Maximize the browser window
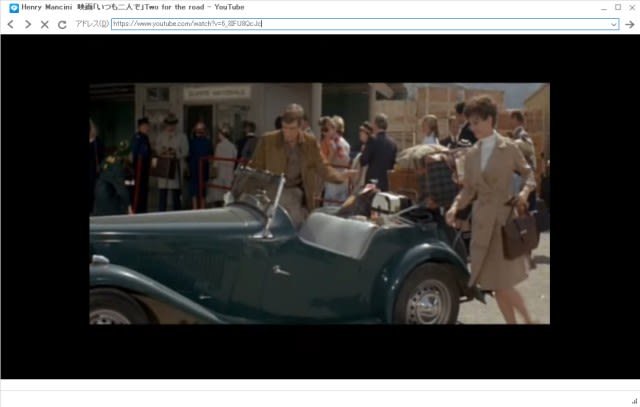The image size is (640, 407). point(618,7)
